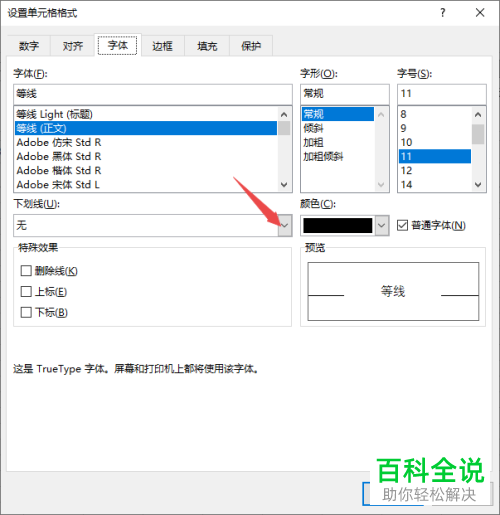Image resolution: width=500 pixels, height=515 pixels.
Task: Open the 保护 tab
Action: coord(251,46)
